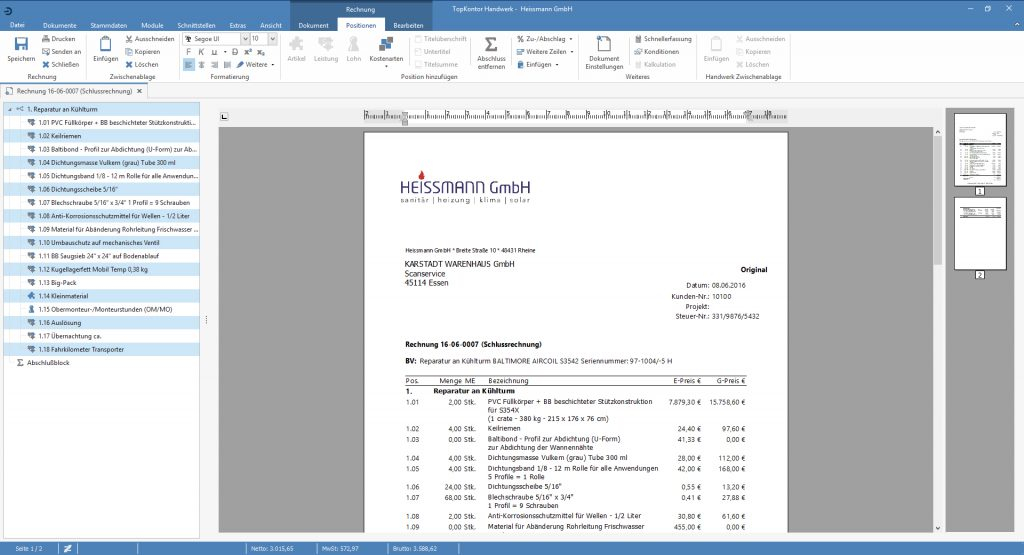Print the invoice with Drucken
The image size is (1024, 555).
[x=57, y=38]
